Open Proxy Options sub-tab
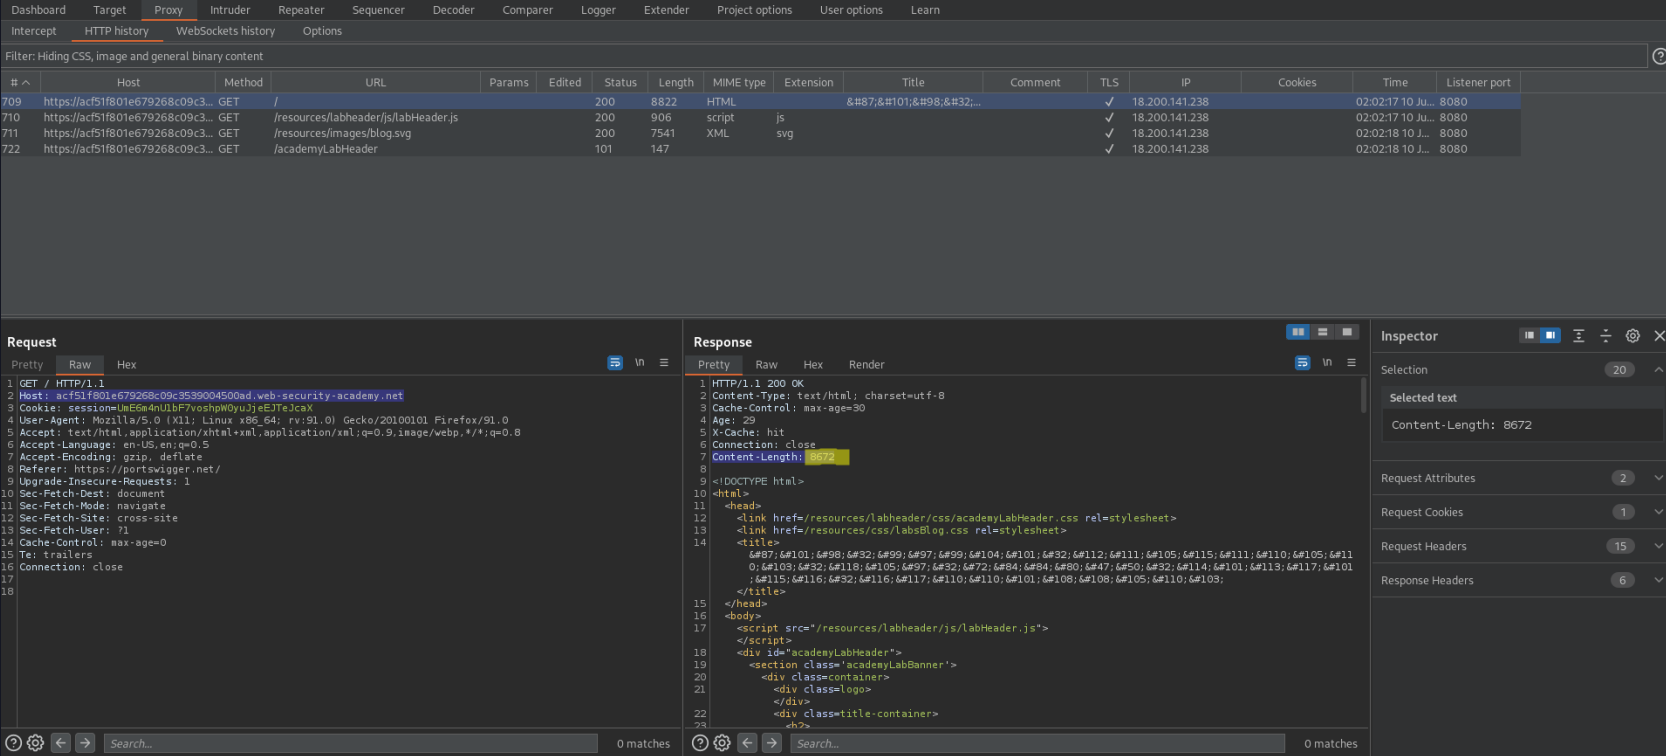 (x=322, y=31)
